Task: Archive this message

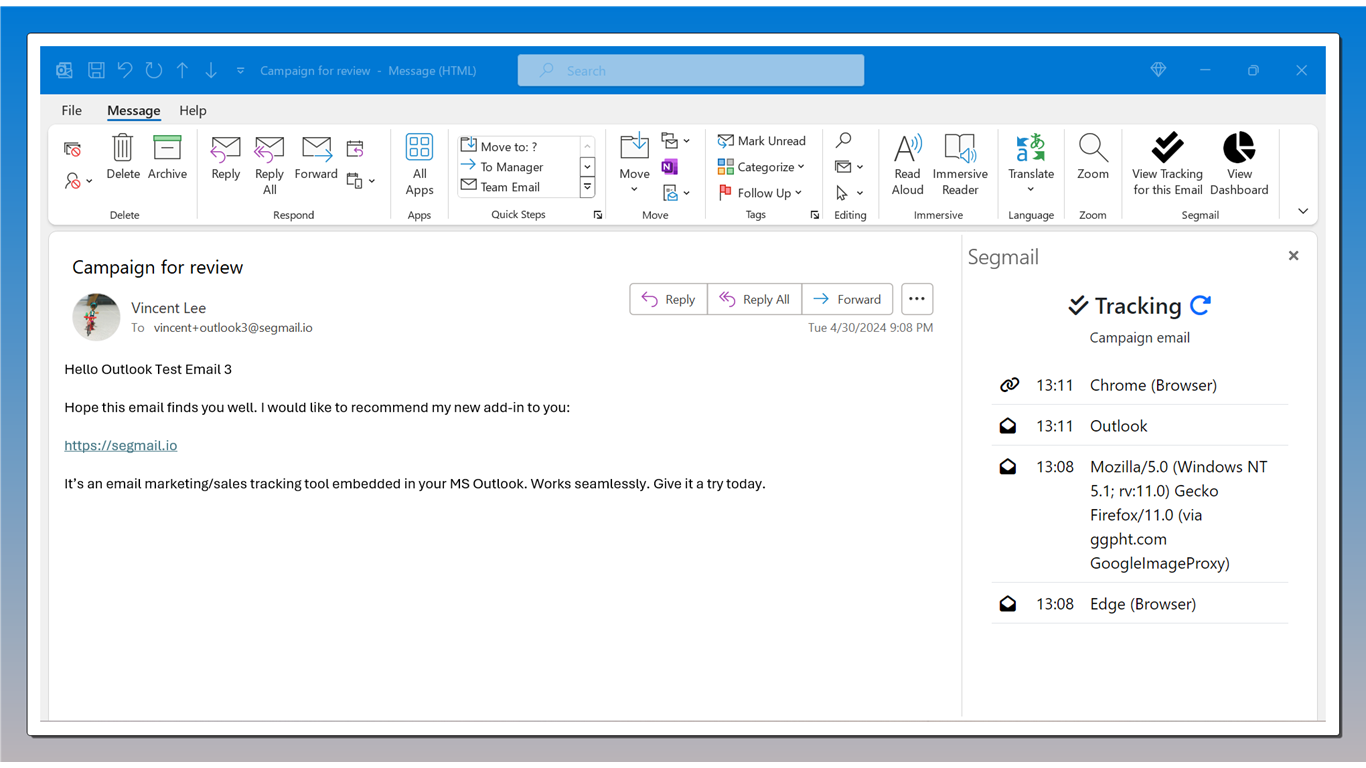Action: [x=167, y=157]
